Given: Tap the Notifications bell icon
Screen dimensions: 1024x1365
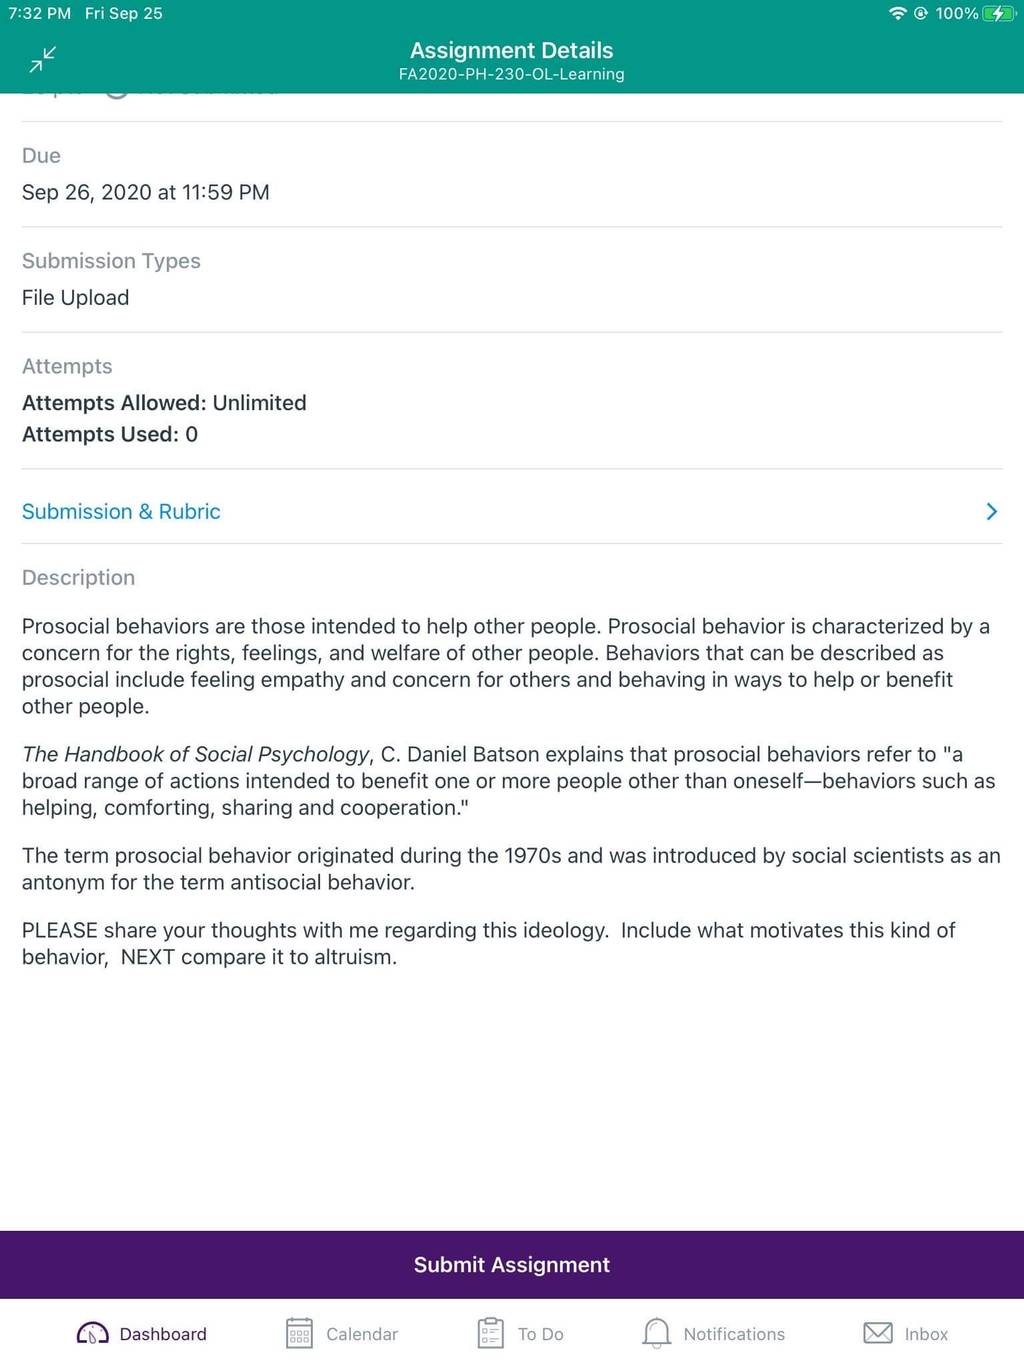Looking at the screenshot, I should click(x=656, y=1333).
